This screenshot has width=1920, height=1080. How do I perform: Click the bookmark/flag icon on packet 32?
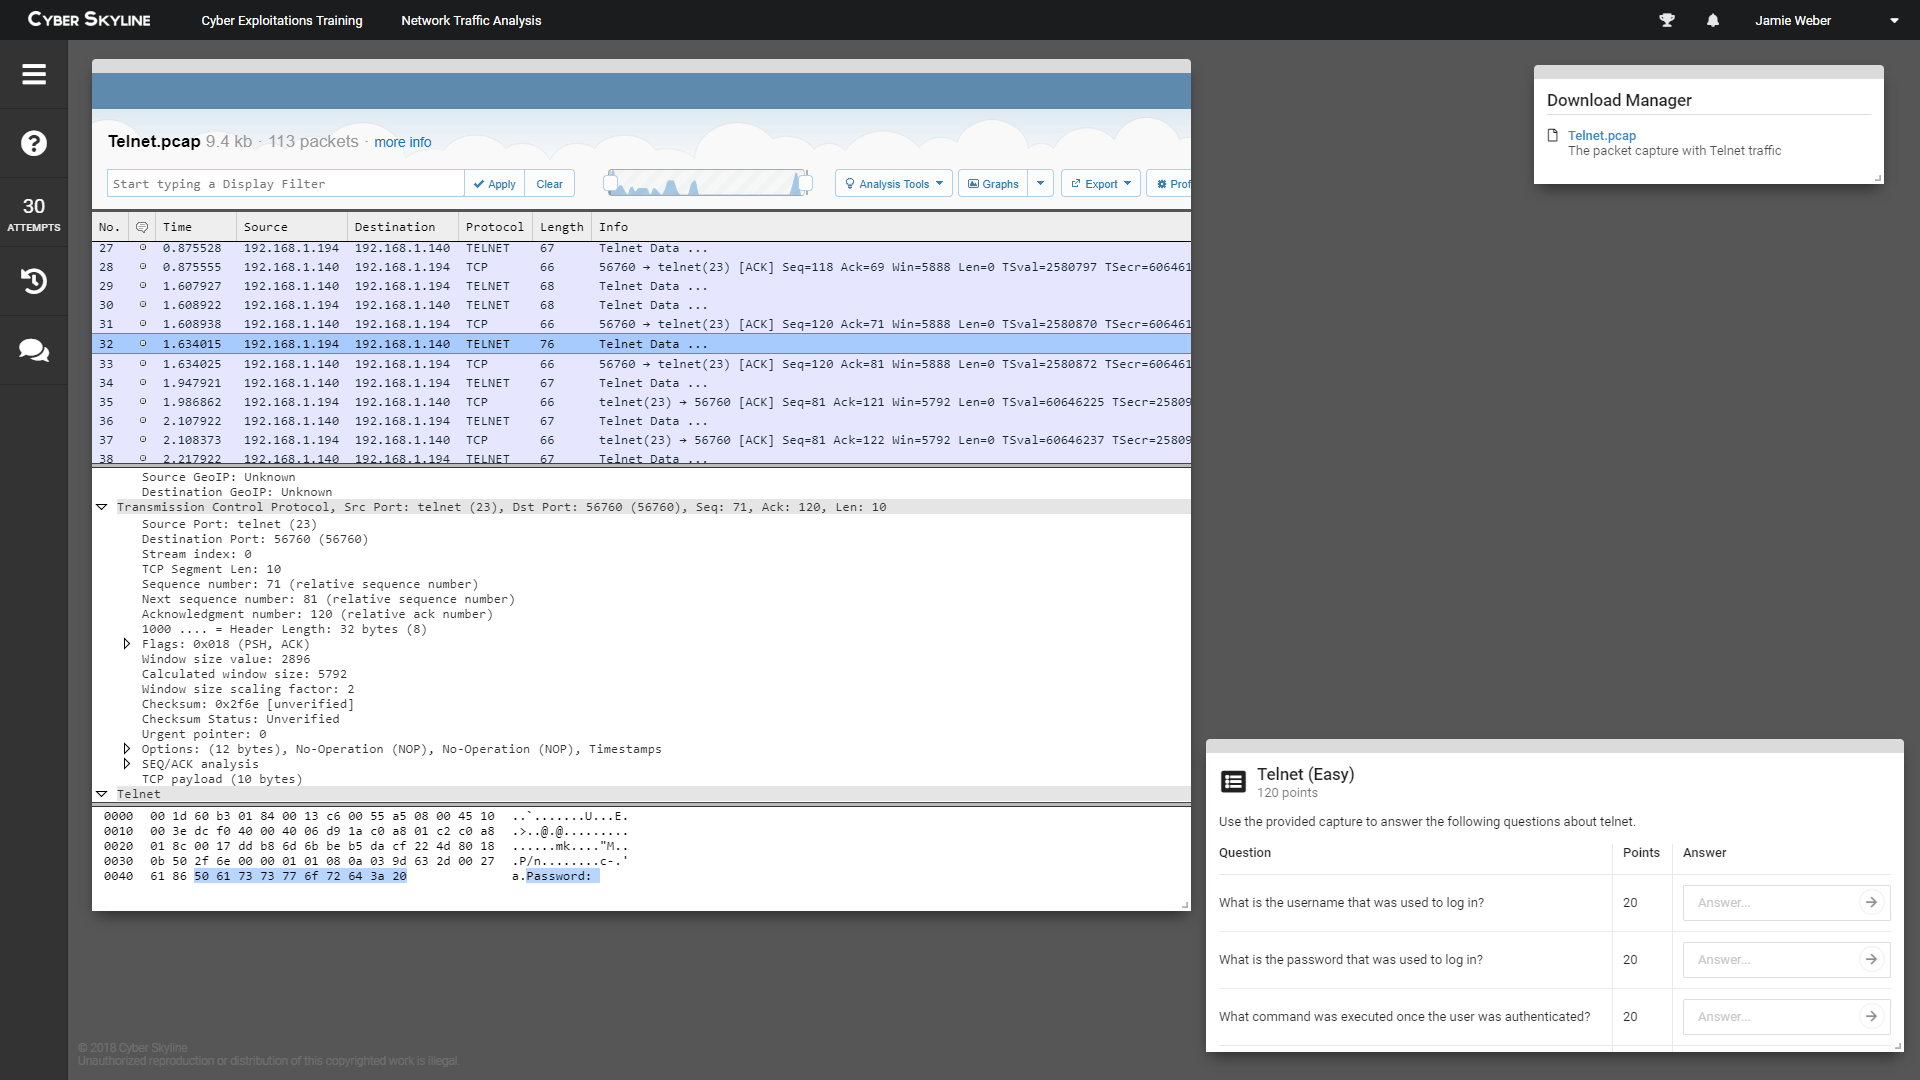[142, 344]
